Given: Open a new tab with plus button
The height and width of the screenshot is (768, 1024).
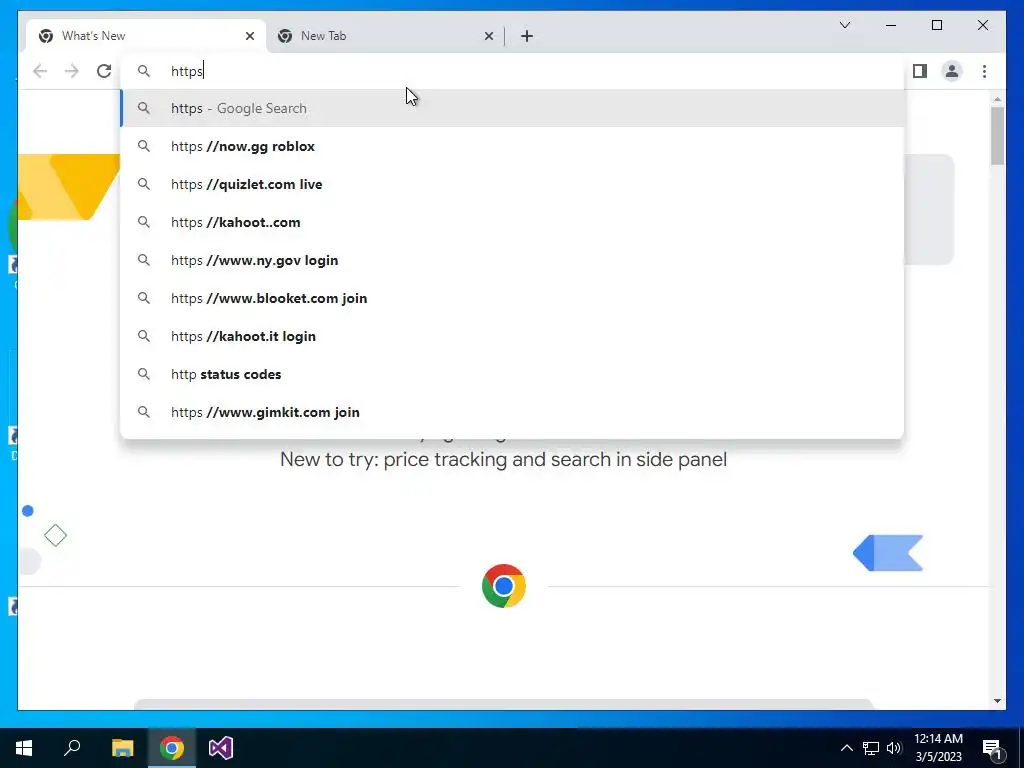Looking at the screenshot, I should [x=526, y=36].
